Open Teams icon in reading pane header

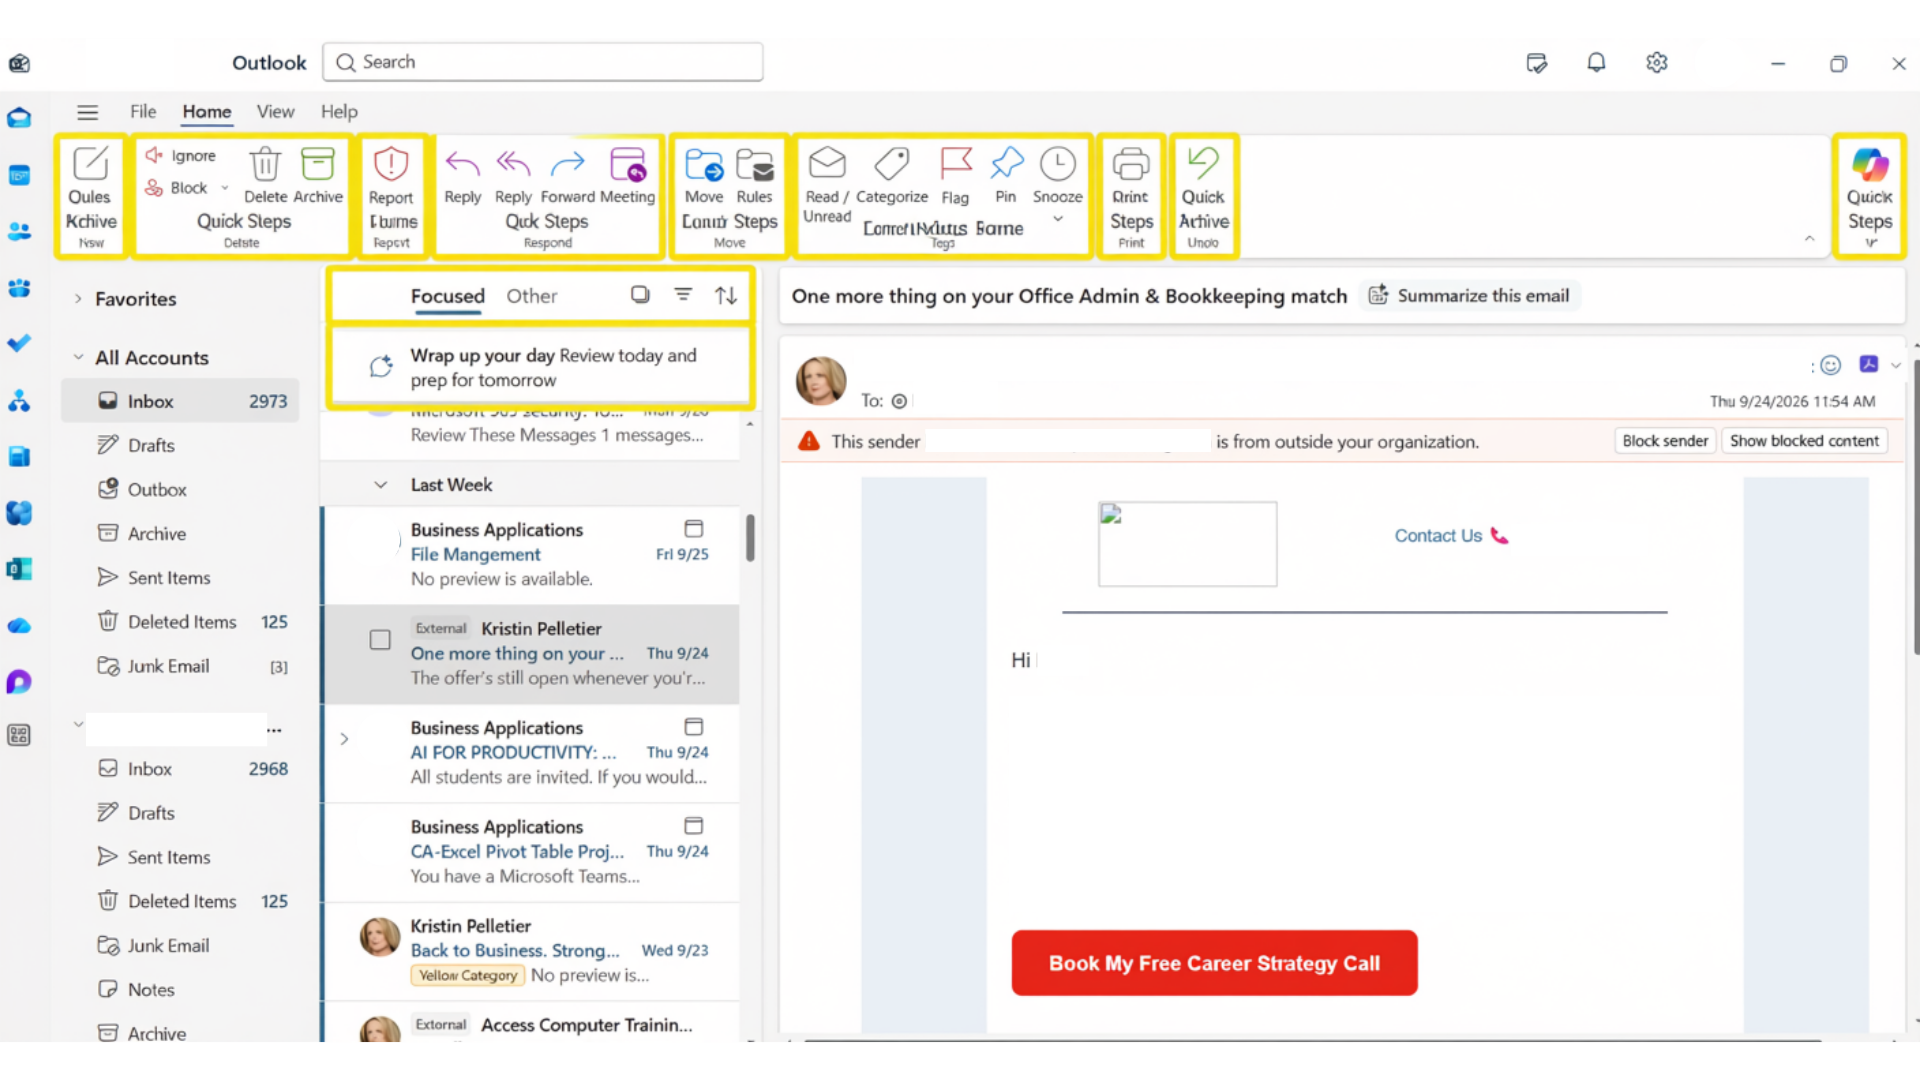coord(1869,364)
